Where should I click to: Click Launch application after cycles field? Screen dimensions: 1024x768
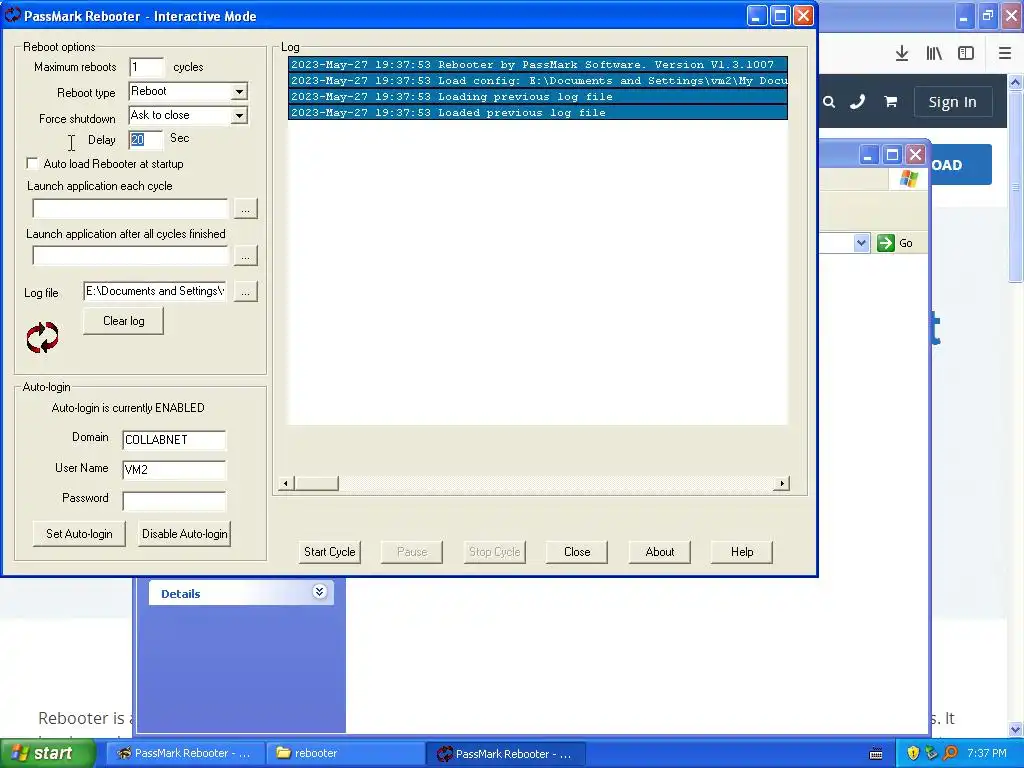[131, 256]
